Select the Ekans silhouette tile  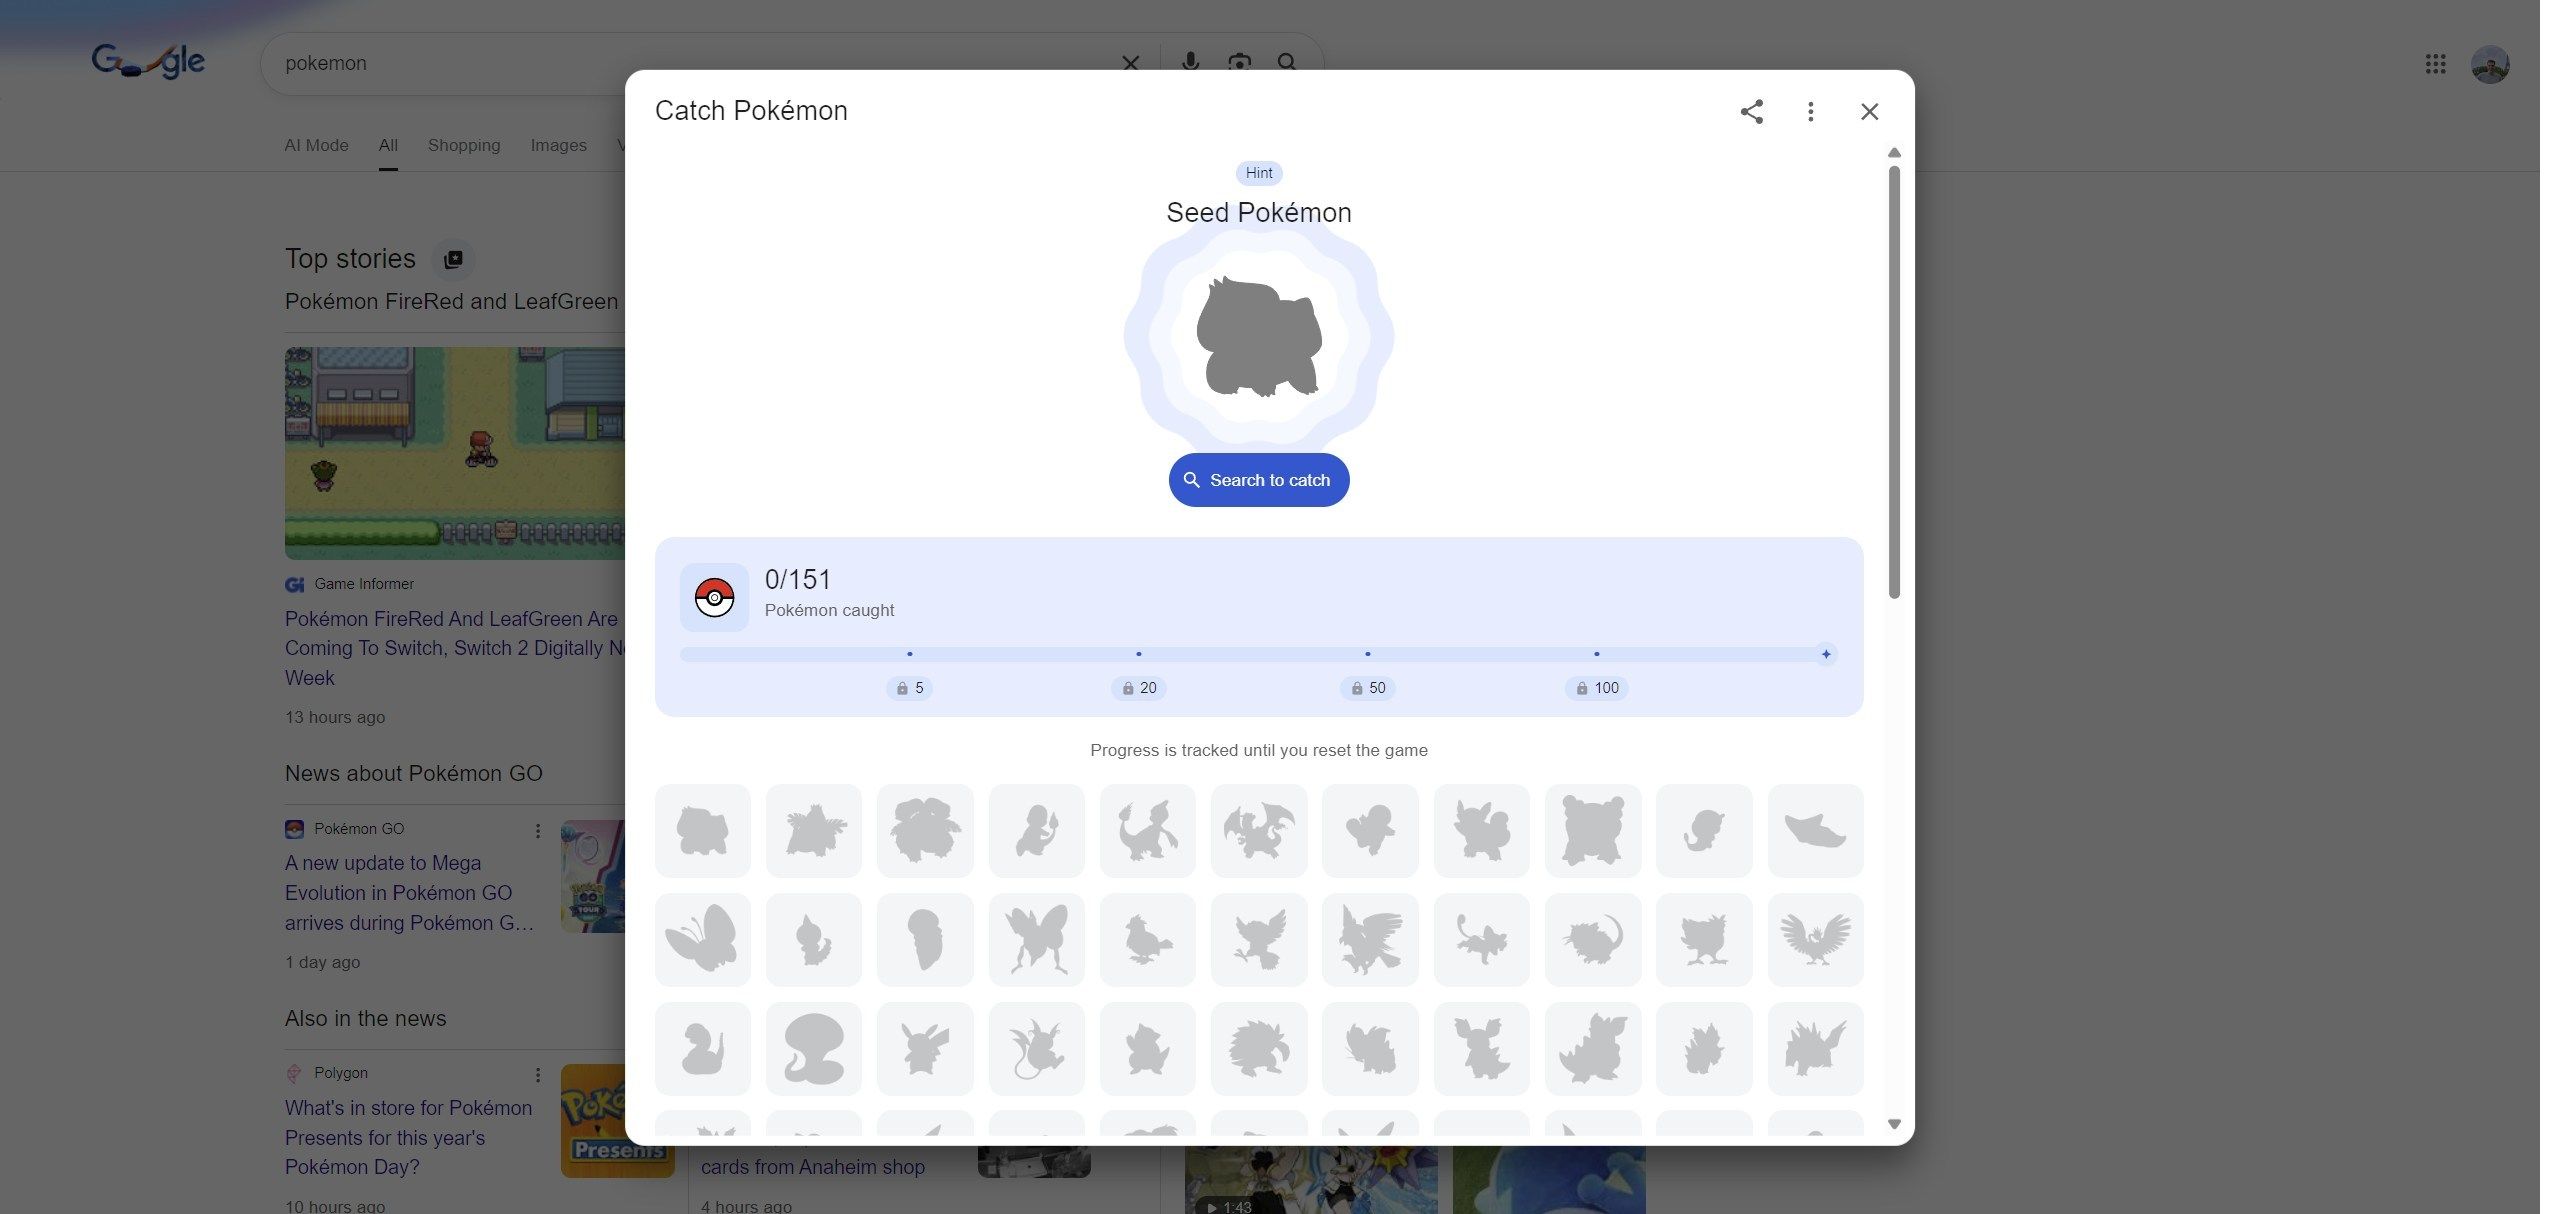click(x=703, y=1049)
